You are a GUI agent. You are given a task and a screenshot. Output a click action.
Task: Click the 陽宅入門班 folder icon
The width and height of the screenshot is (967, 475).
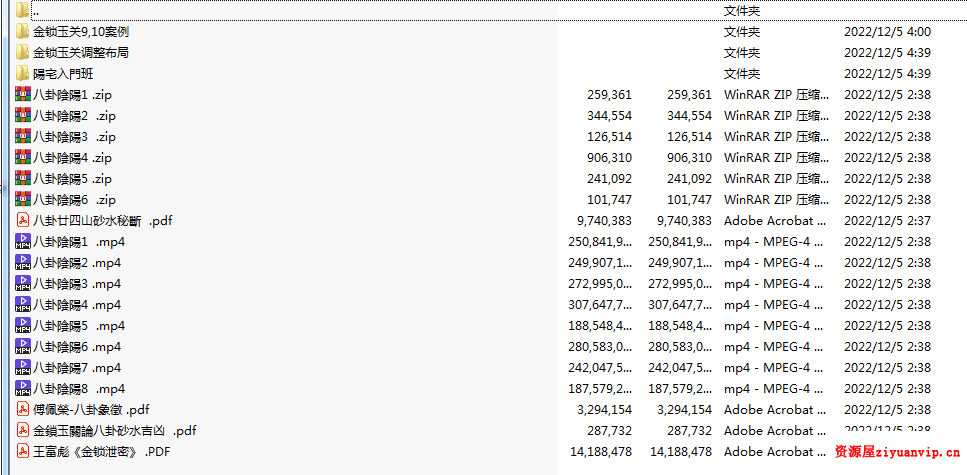22,74
